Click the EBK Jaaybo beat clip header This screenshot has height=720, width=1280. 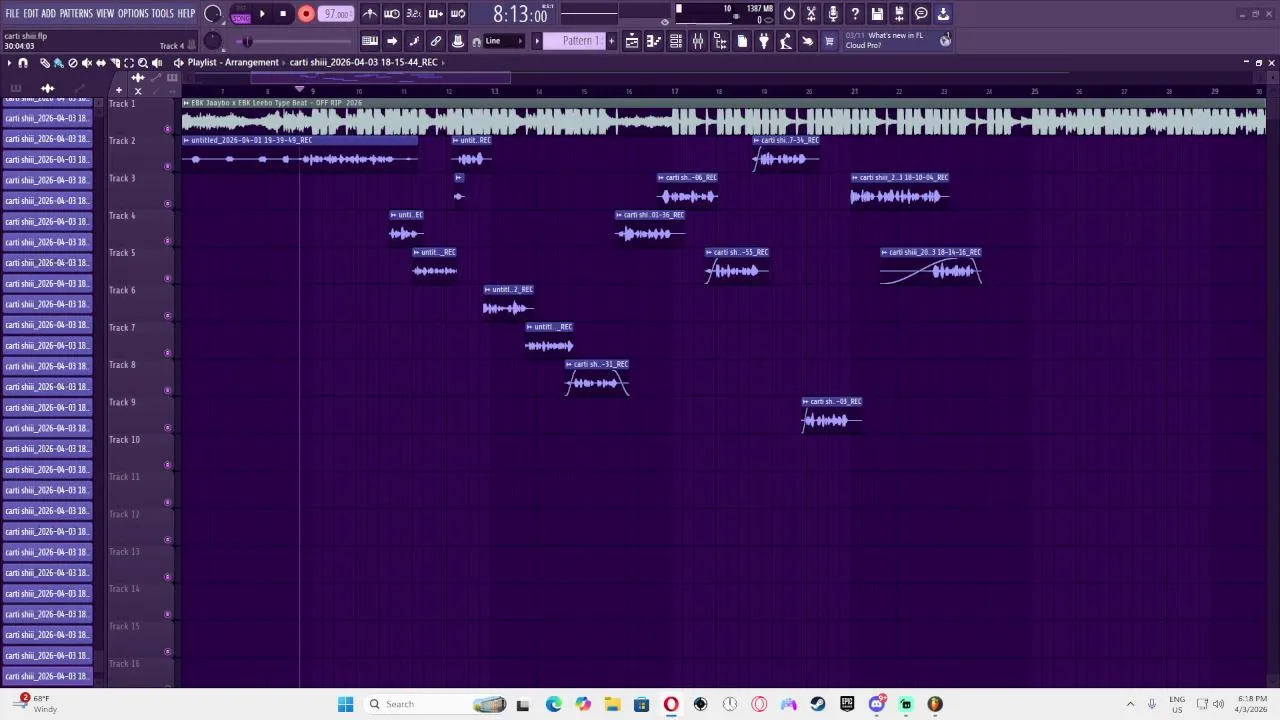724,103
